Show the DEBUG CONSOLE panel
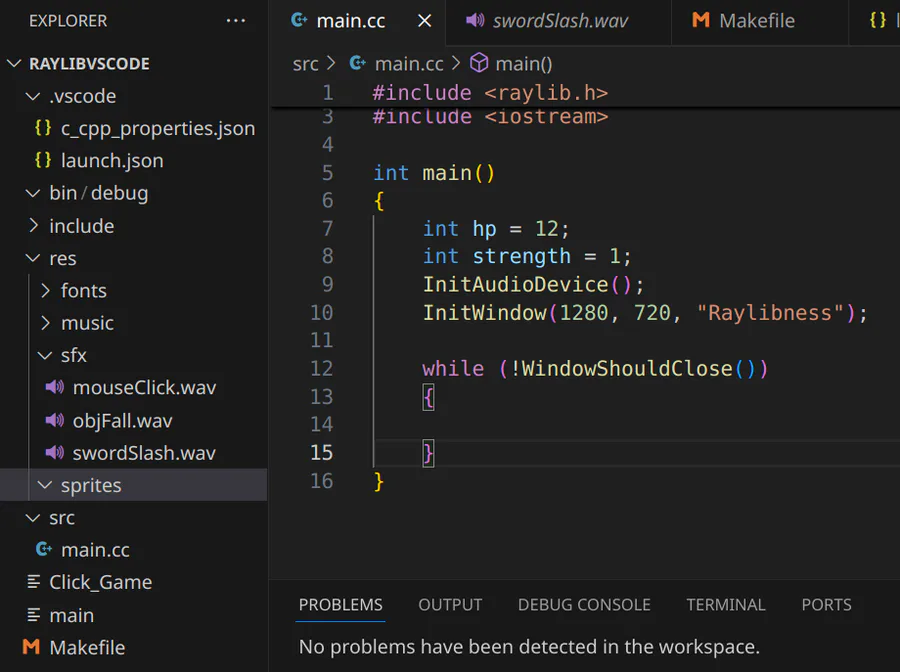 (x=584, y=605)
